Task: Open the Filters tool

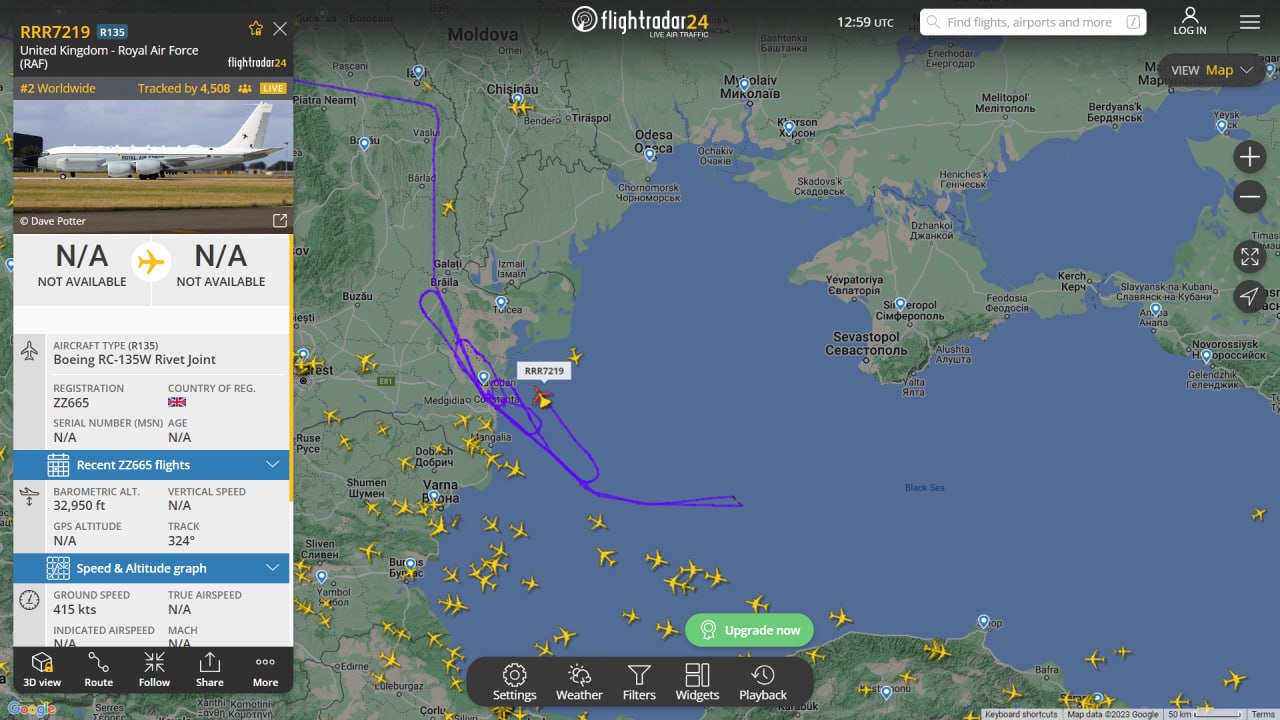Action: pyautogui.click(x=639, y=682)
